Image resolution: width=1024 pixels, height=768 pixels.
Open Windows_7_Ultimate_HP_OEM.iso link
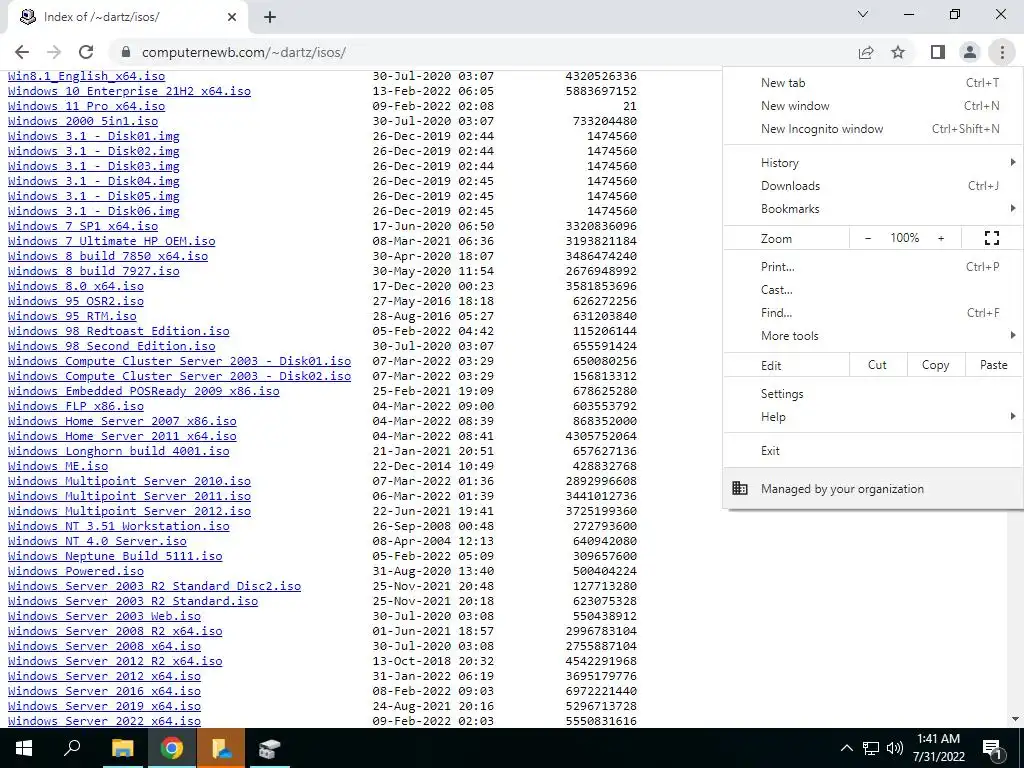[112, 241]
